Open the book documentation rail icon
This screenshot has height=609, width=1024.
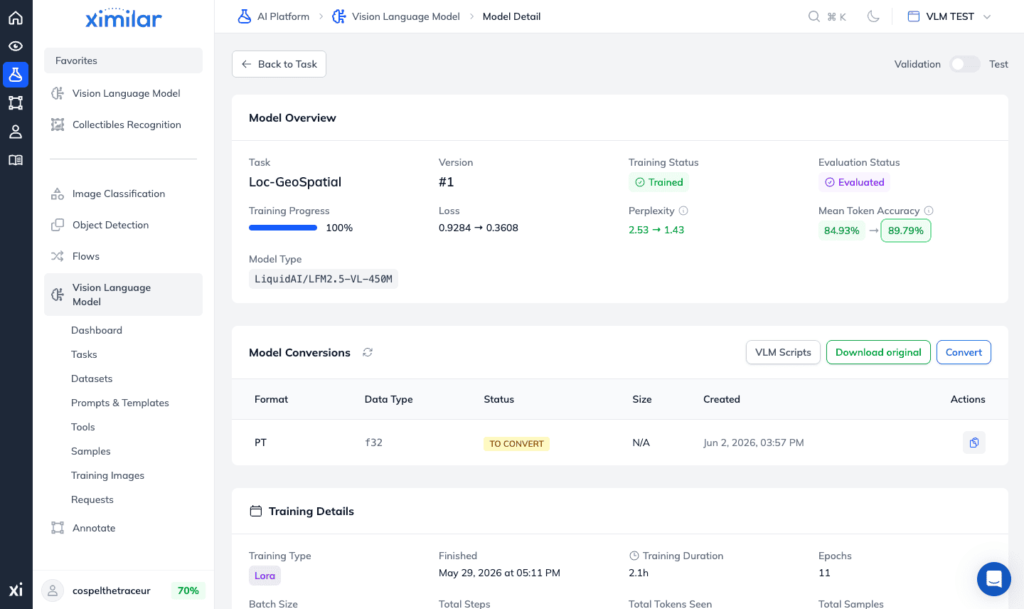16,160
